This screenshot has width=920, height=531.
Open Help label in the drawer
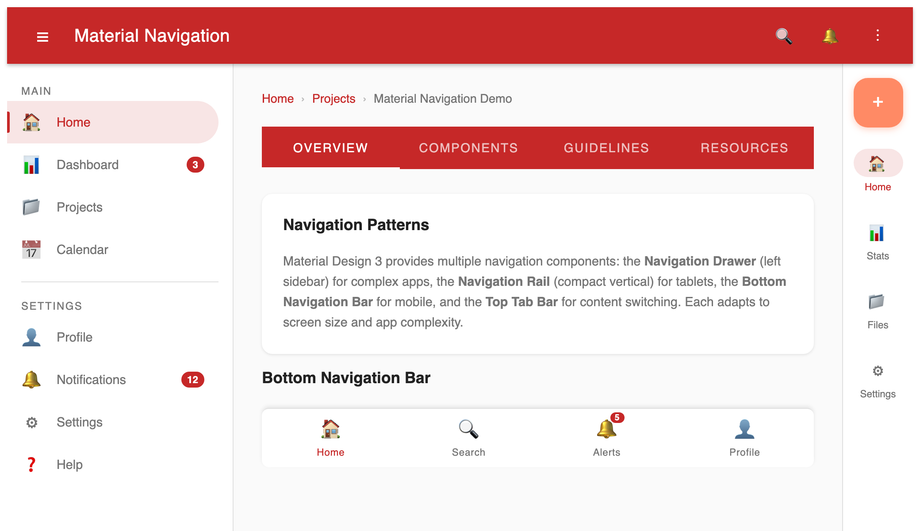click(69, 465)
